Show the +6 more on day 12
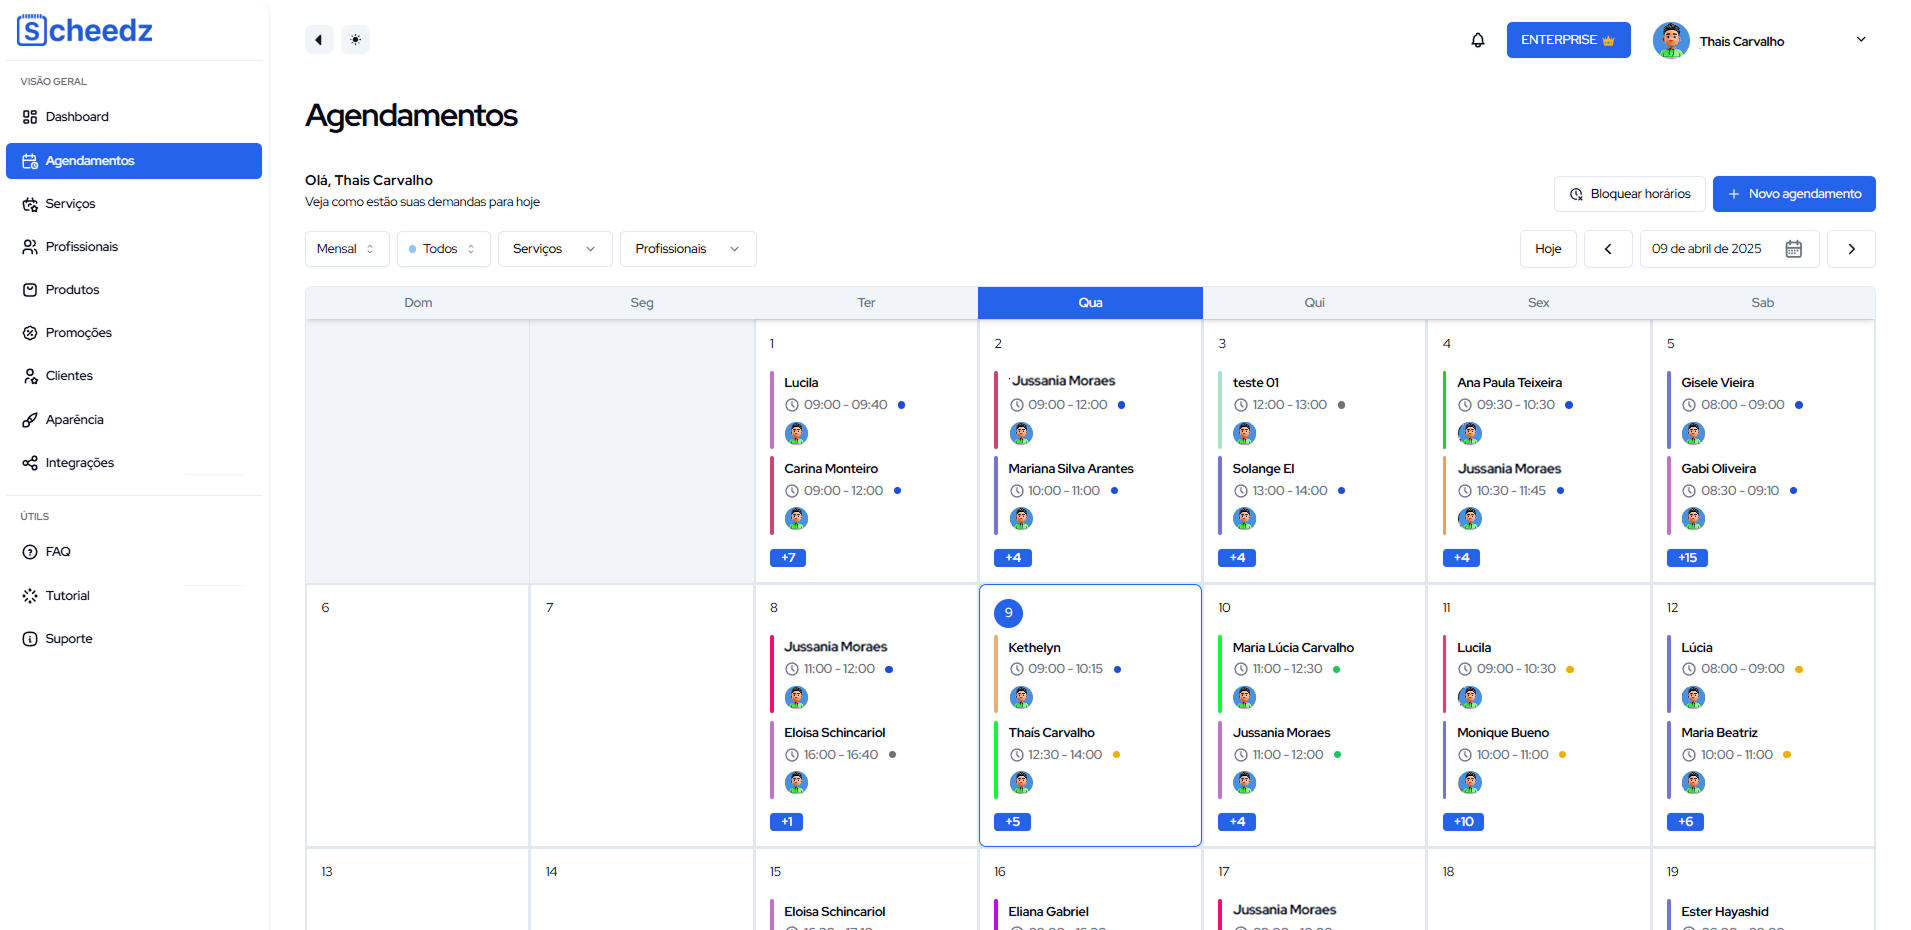Screen dimensions: 1911x930 tap(1685, 822)
